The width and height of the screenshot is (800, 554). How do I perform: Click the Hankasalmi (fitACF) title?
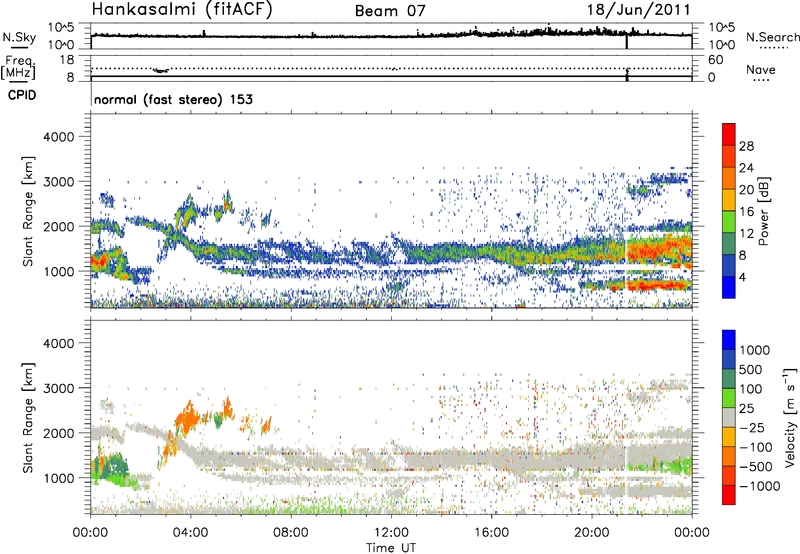tap(182, 10)
